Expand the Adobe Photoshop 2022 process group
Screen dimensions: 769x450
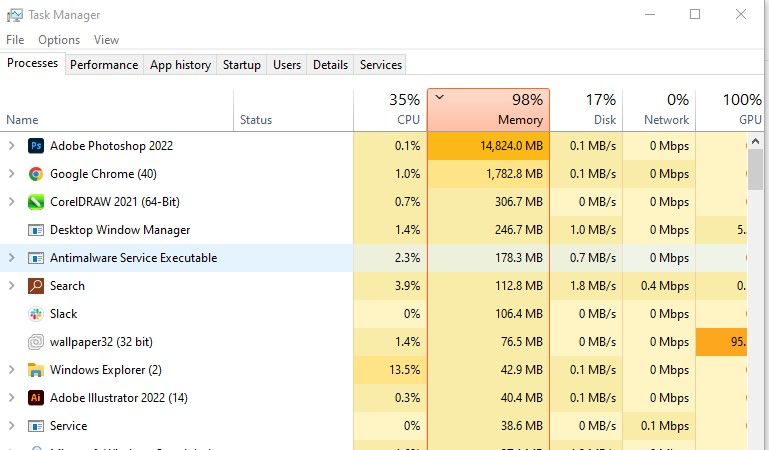12,146
